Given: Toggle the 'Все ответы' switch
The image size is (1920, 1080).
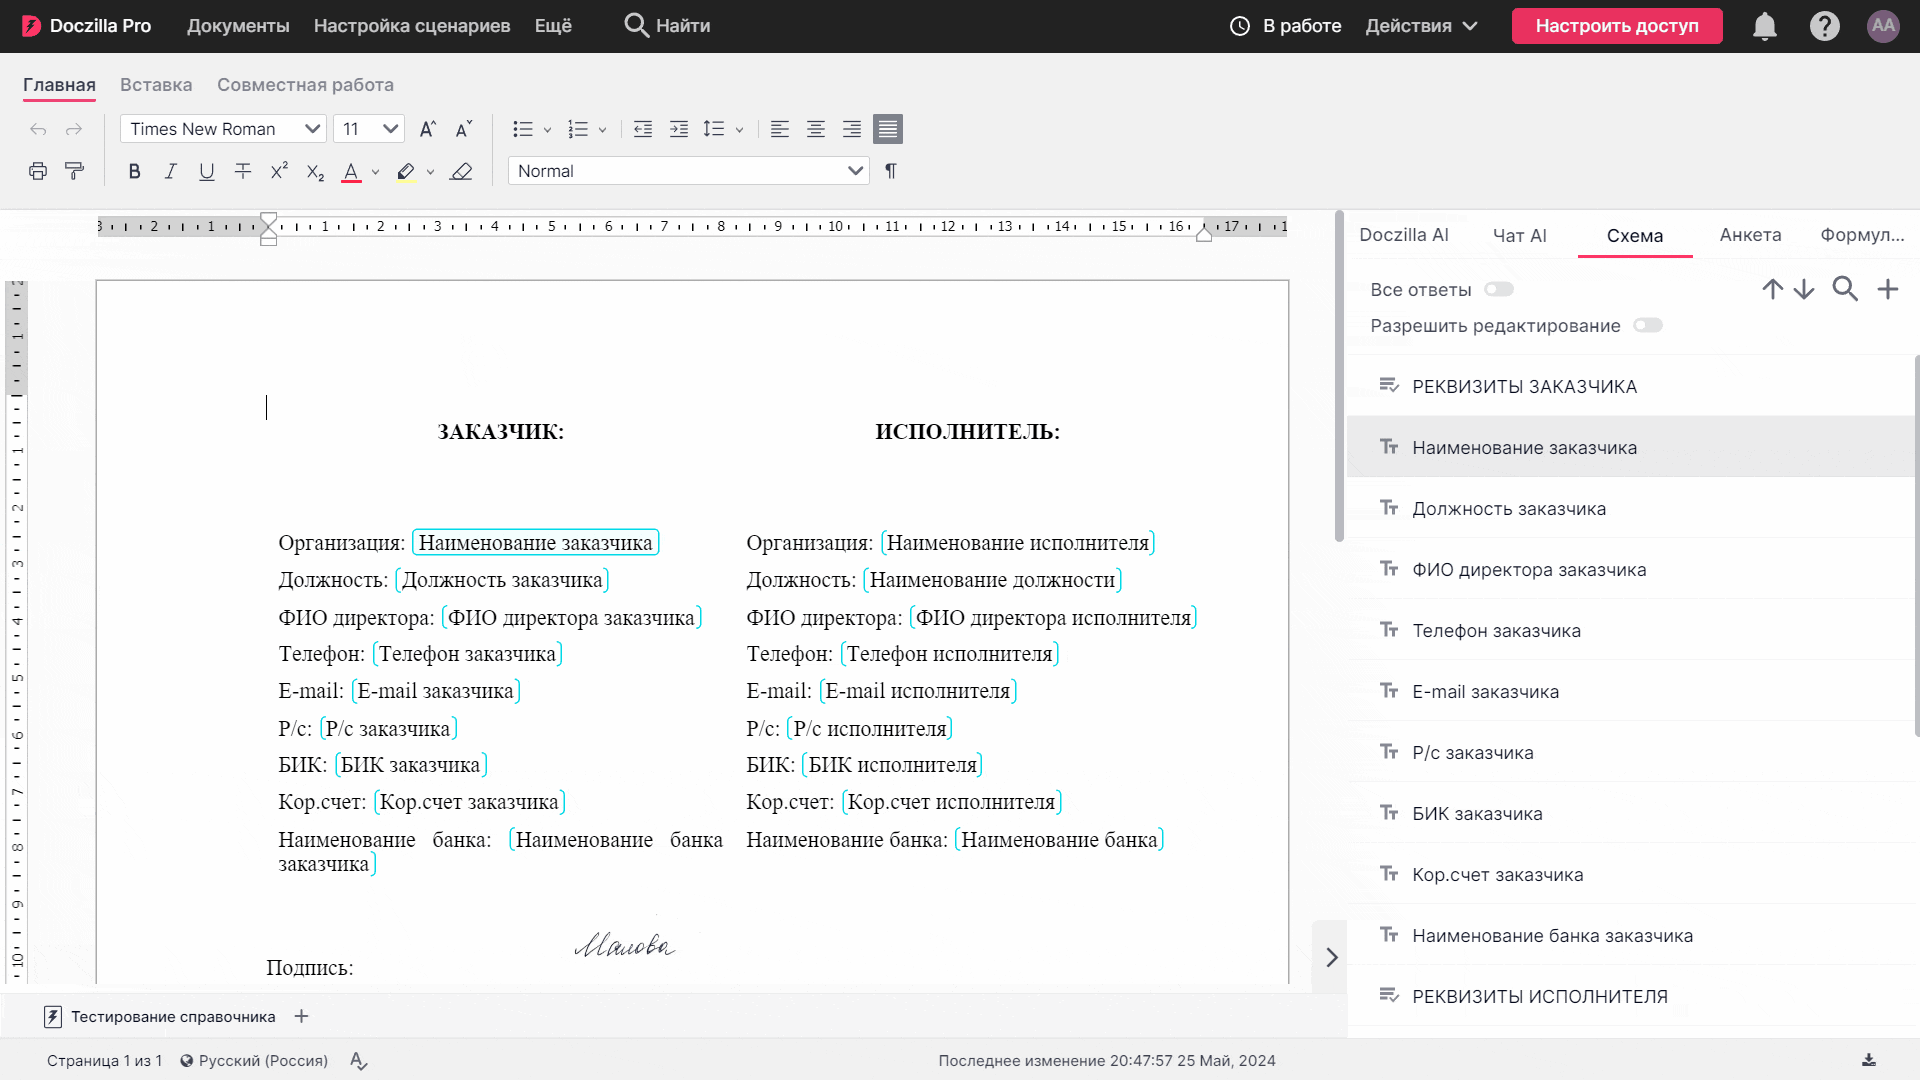Looking at the screenshot, I should coord(1499,289).
